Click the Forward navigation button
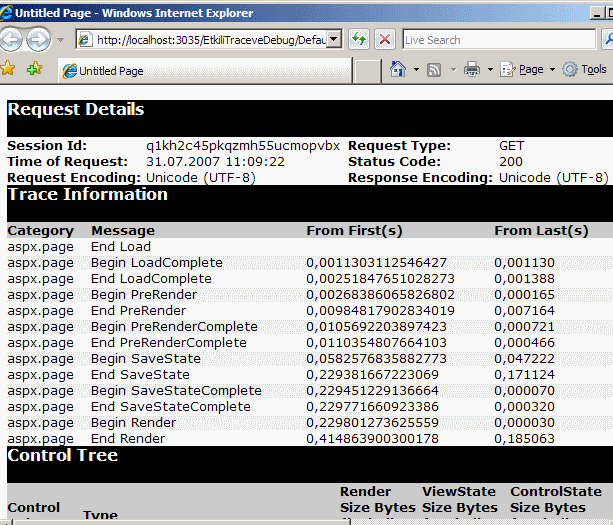 click(38, 40)
